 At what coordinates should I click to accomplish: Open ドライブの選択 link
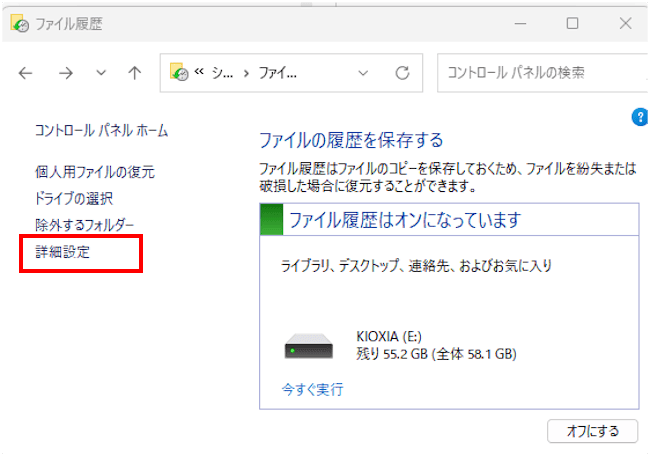point(74,198)
